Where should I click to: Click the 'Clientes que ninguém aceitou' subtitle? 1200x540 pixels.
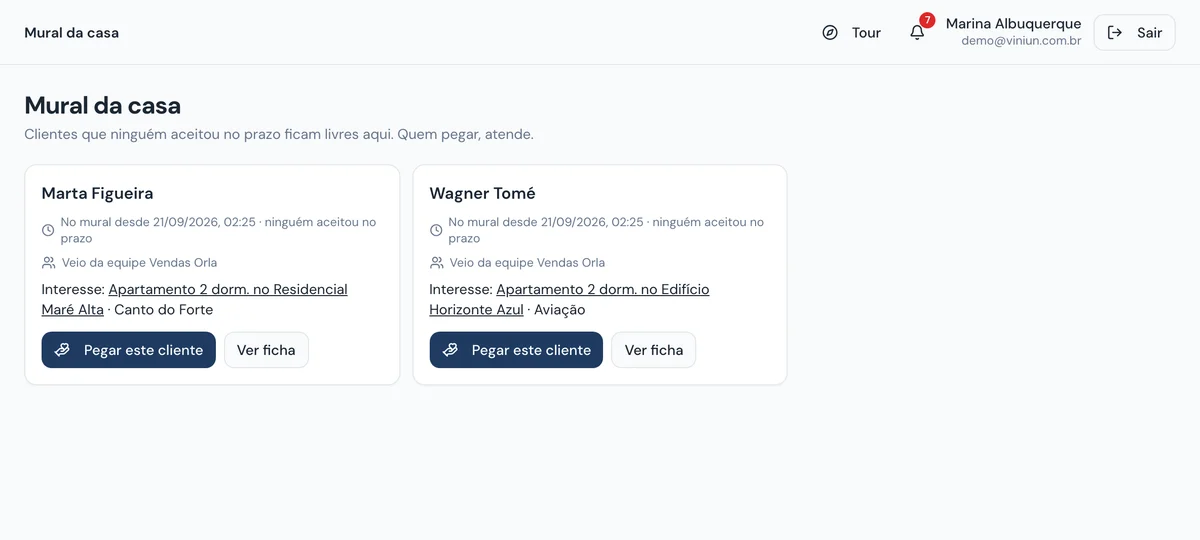pyautogui.click(x=279, y=134)
